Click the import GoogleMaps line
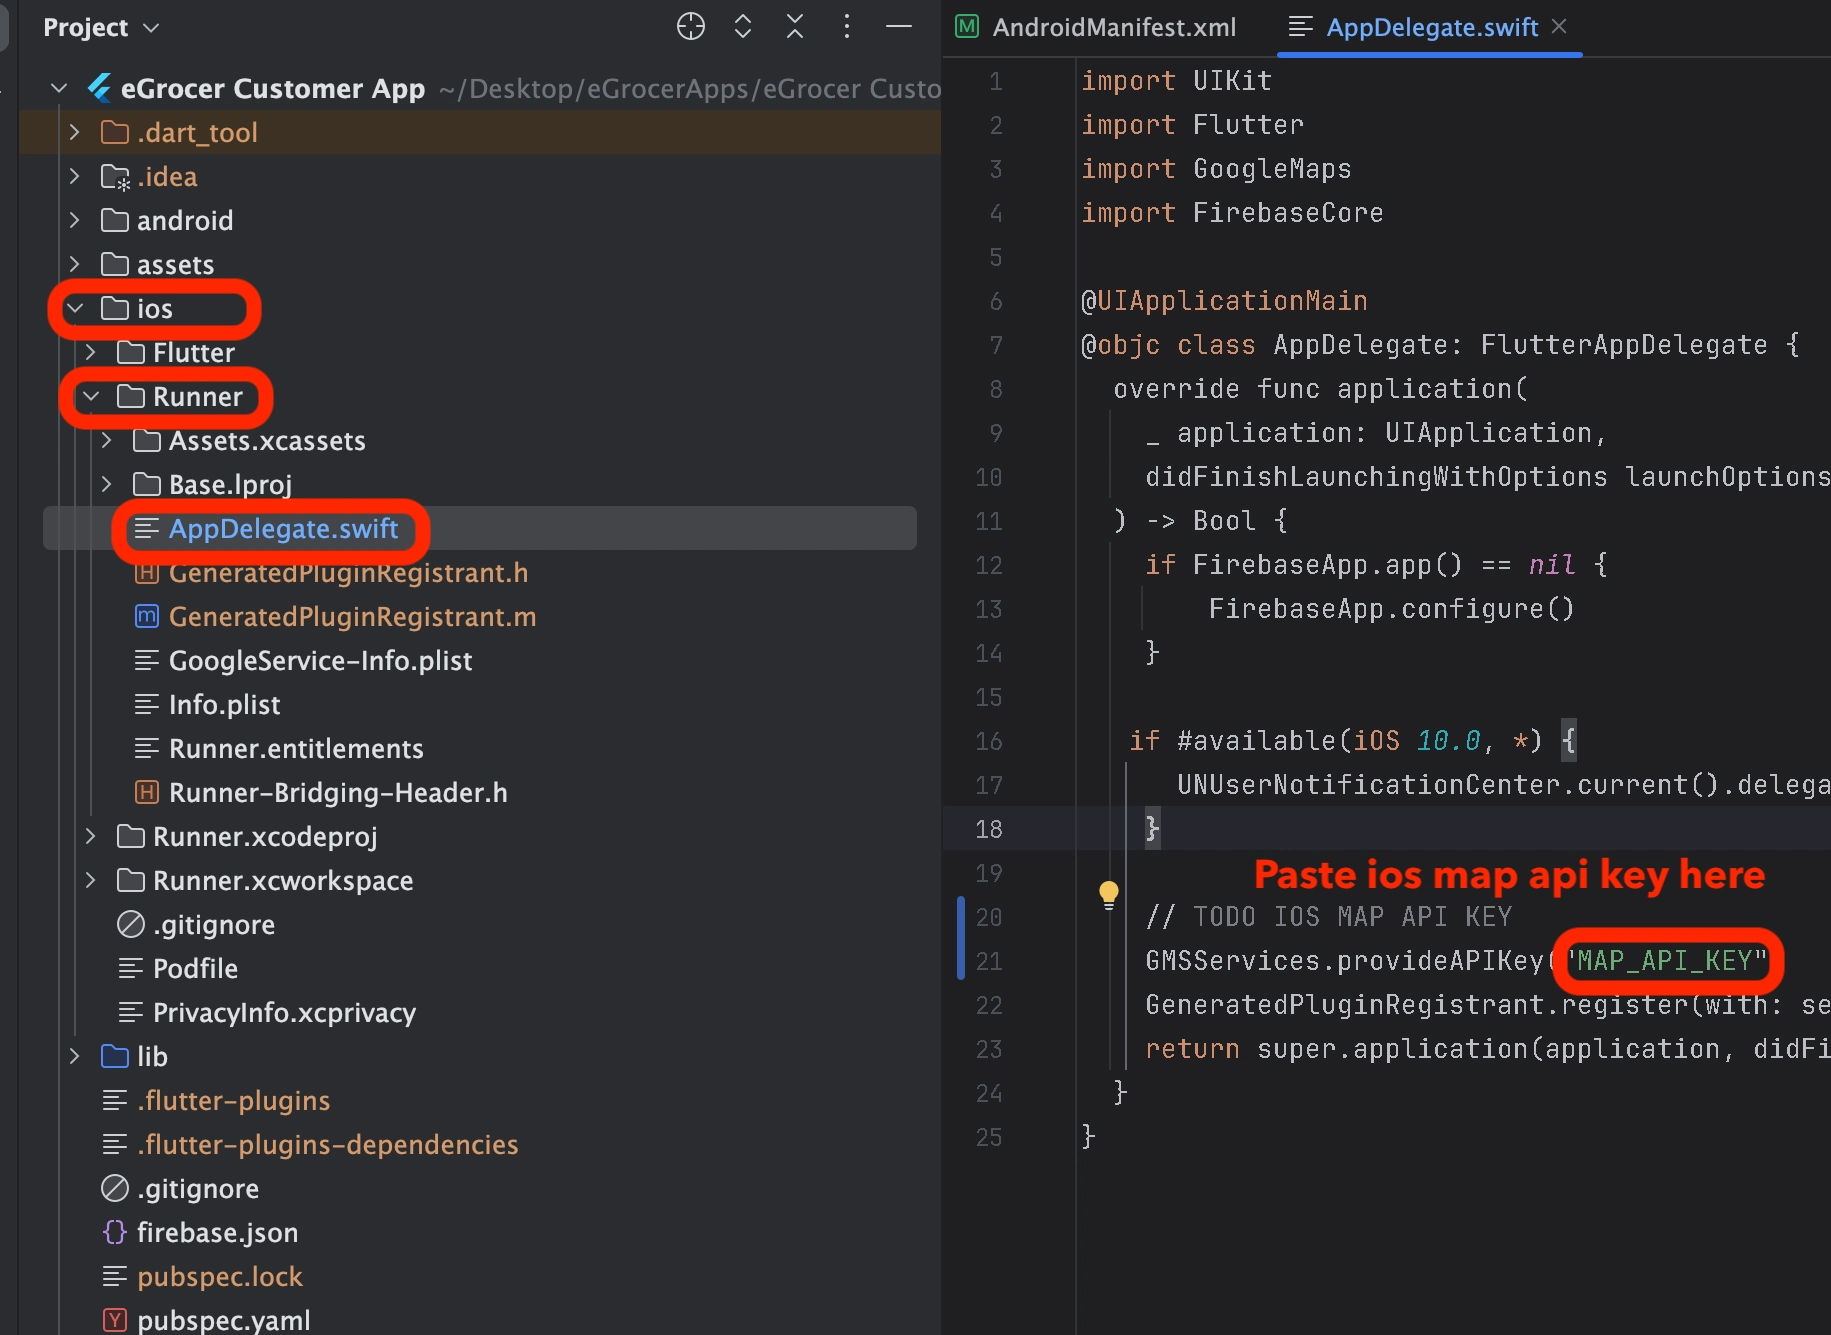Image resolution: width=1831 pixels, height=1335 pixels. point(1216,169)
